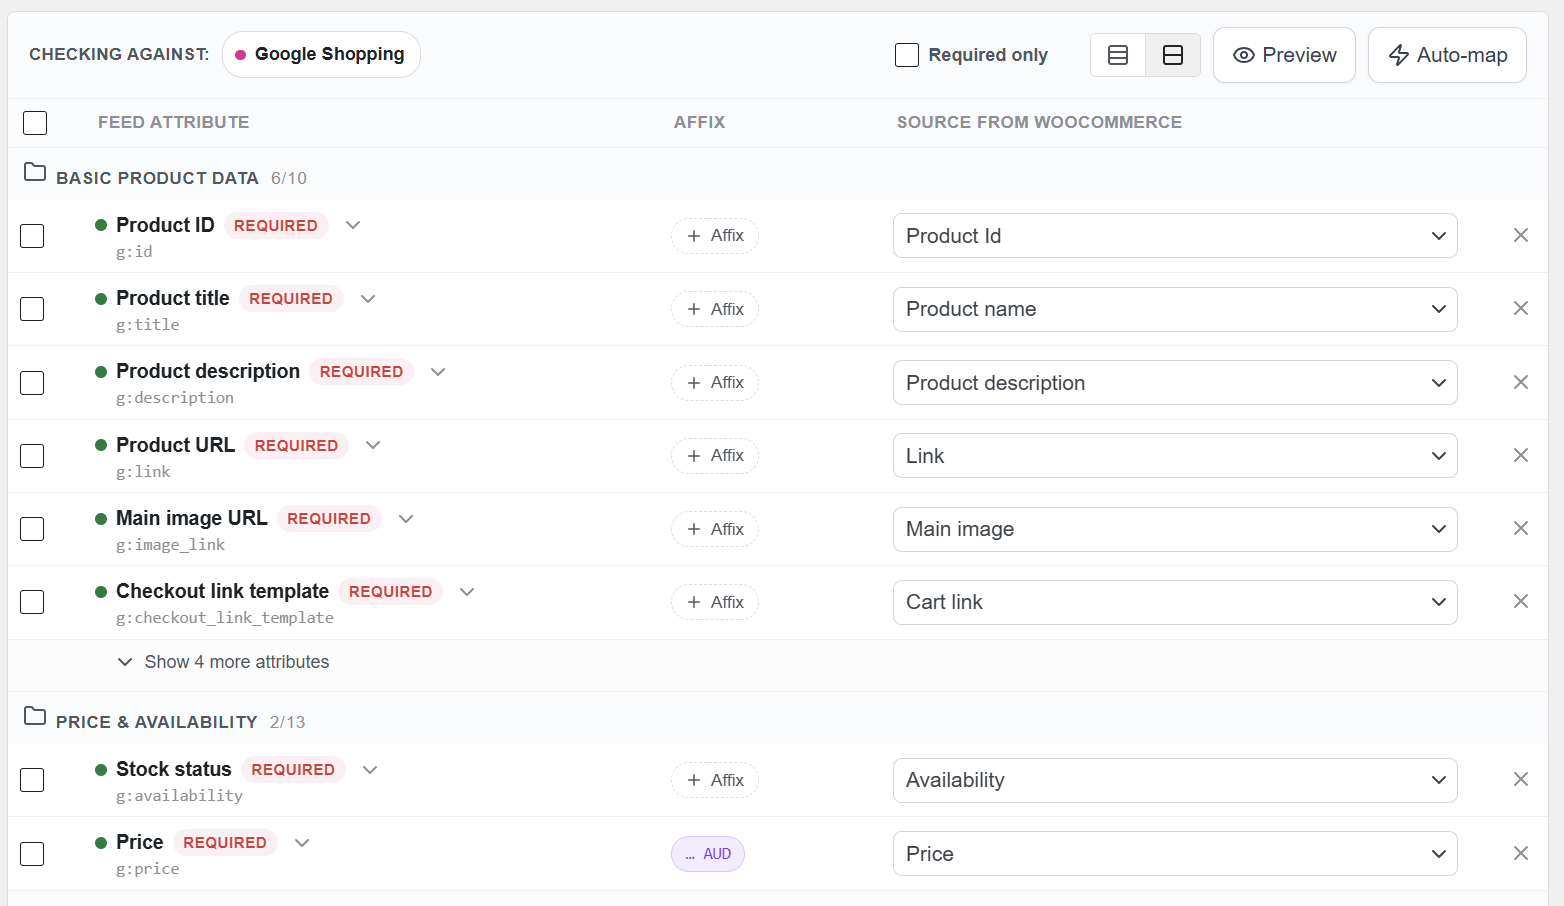The height and width of the screenshot is (906, 1564).
Task: Add affix to Stock status
Action: [715, 780]
